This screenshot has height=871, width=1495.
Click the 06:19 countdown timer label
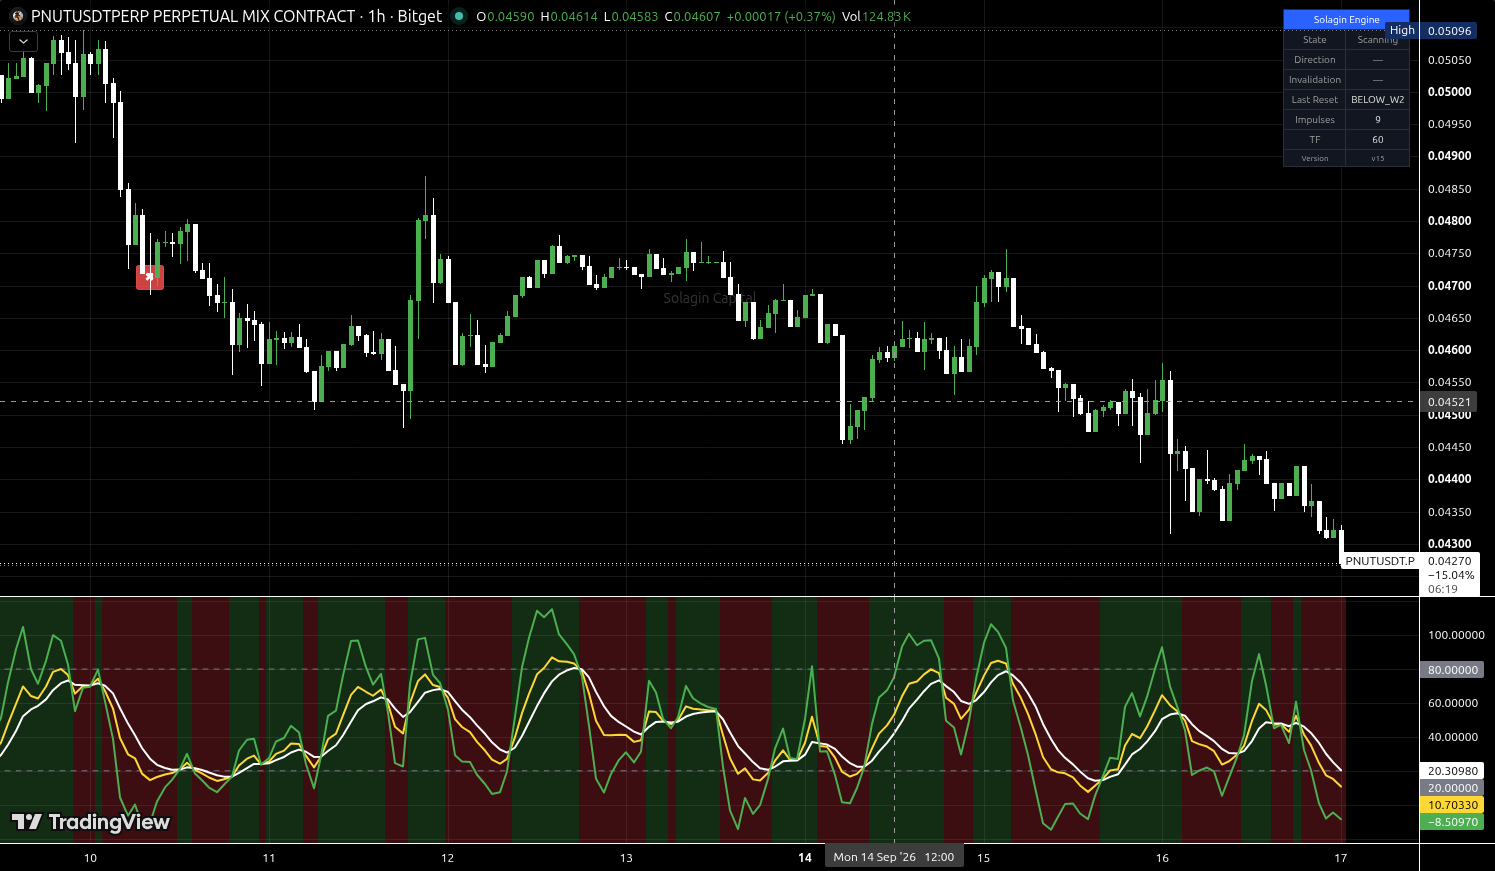[1443, 589]
